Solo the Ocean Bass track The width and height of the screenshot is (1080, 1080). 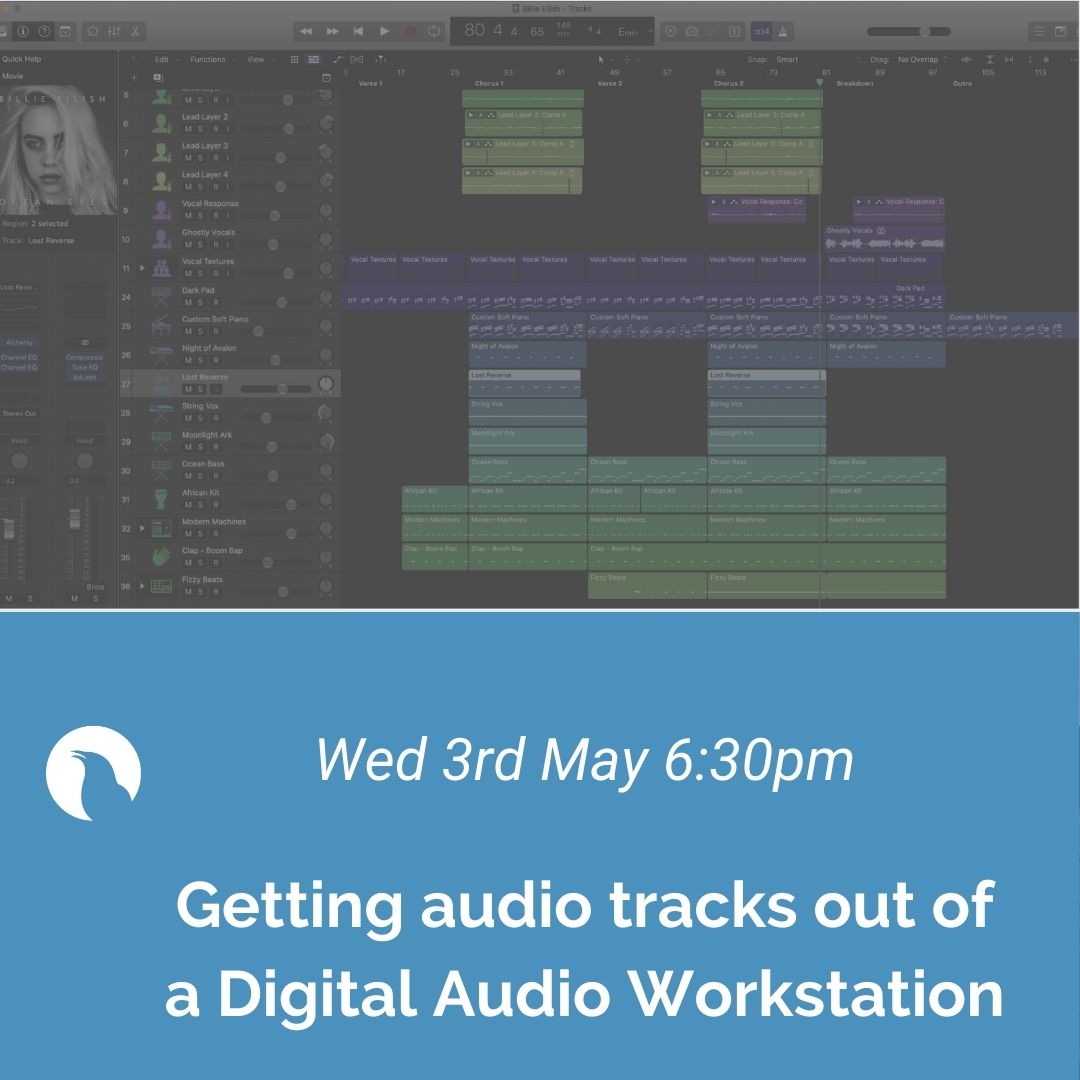click(200, 476)
